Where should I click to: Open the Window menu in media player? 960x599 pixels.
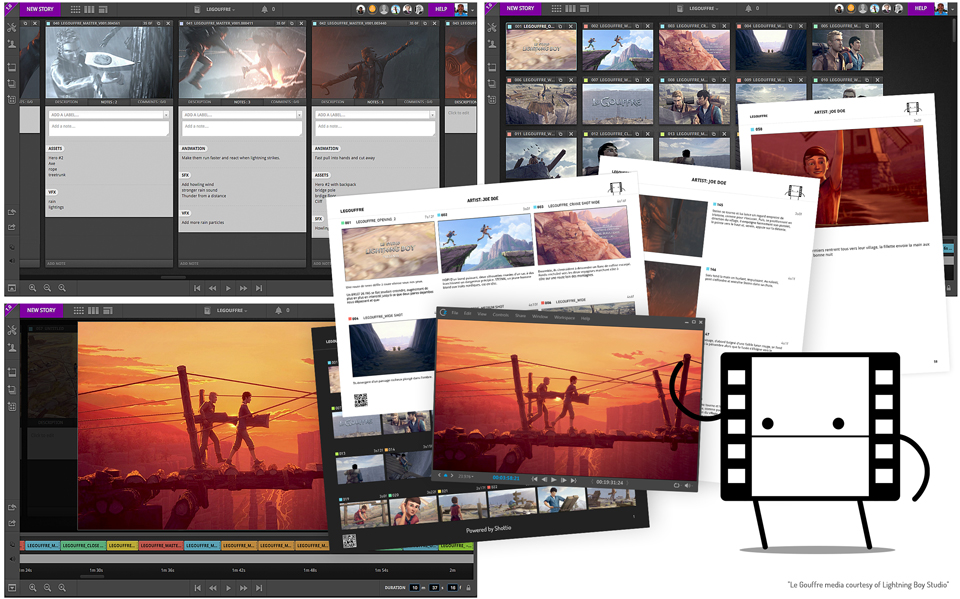coord(540,317)
